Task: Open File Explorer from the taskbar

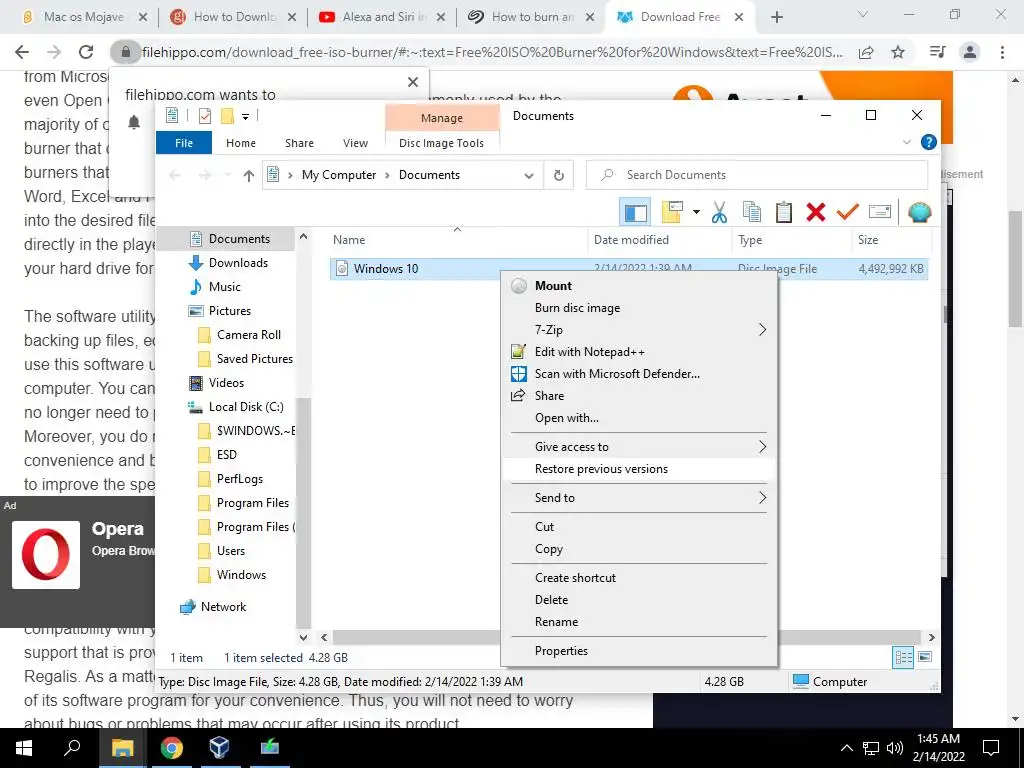Action: point(122,748)
